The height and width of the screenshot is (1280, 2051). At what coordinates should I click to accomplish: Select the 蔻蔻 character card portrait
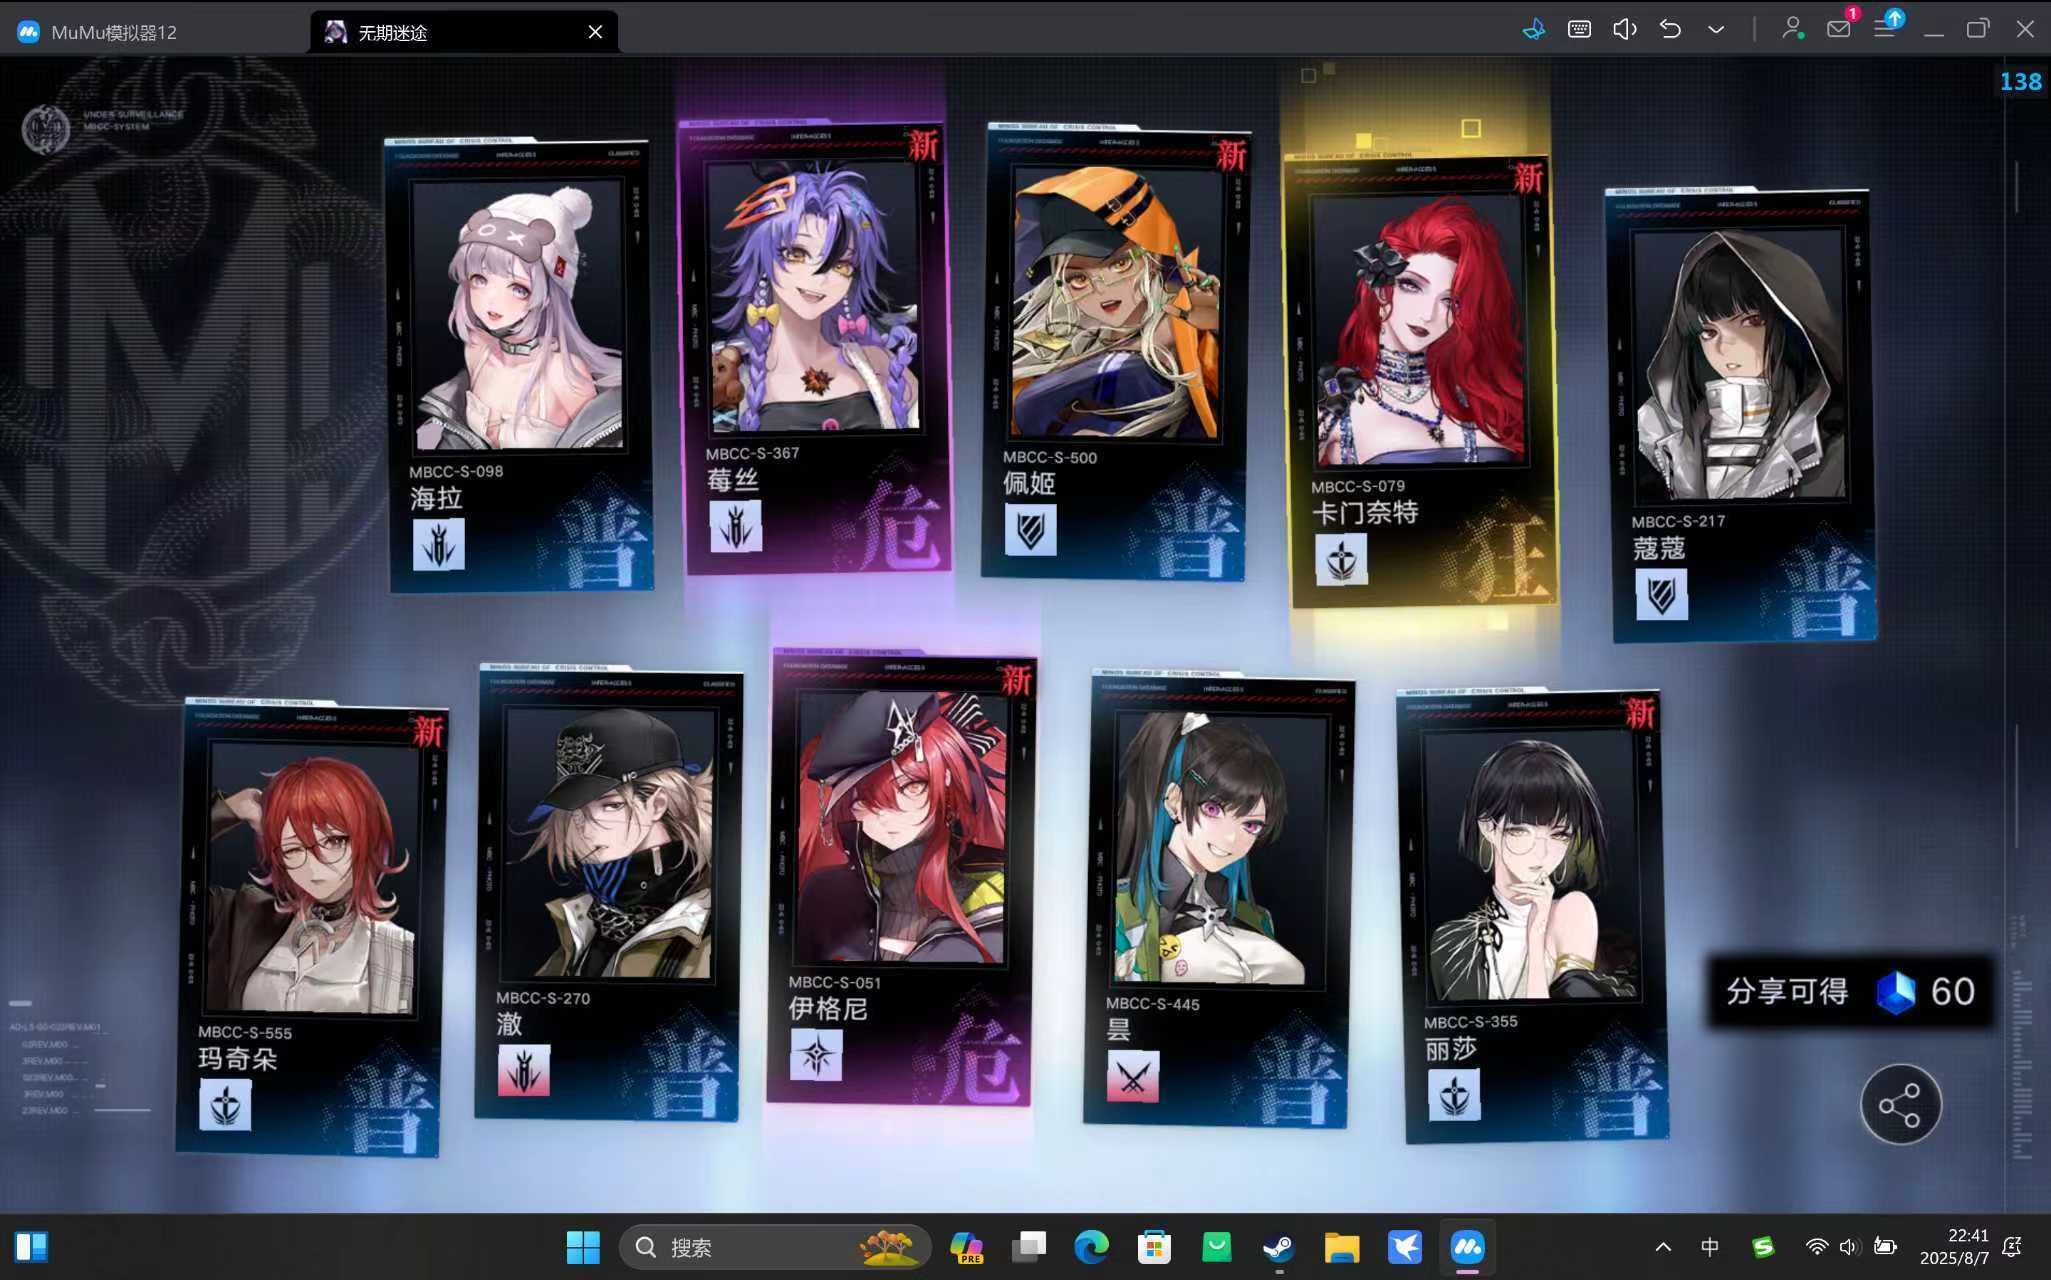pos(1740,366)
